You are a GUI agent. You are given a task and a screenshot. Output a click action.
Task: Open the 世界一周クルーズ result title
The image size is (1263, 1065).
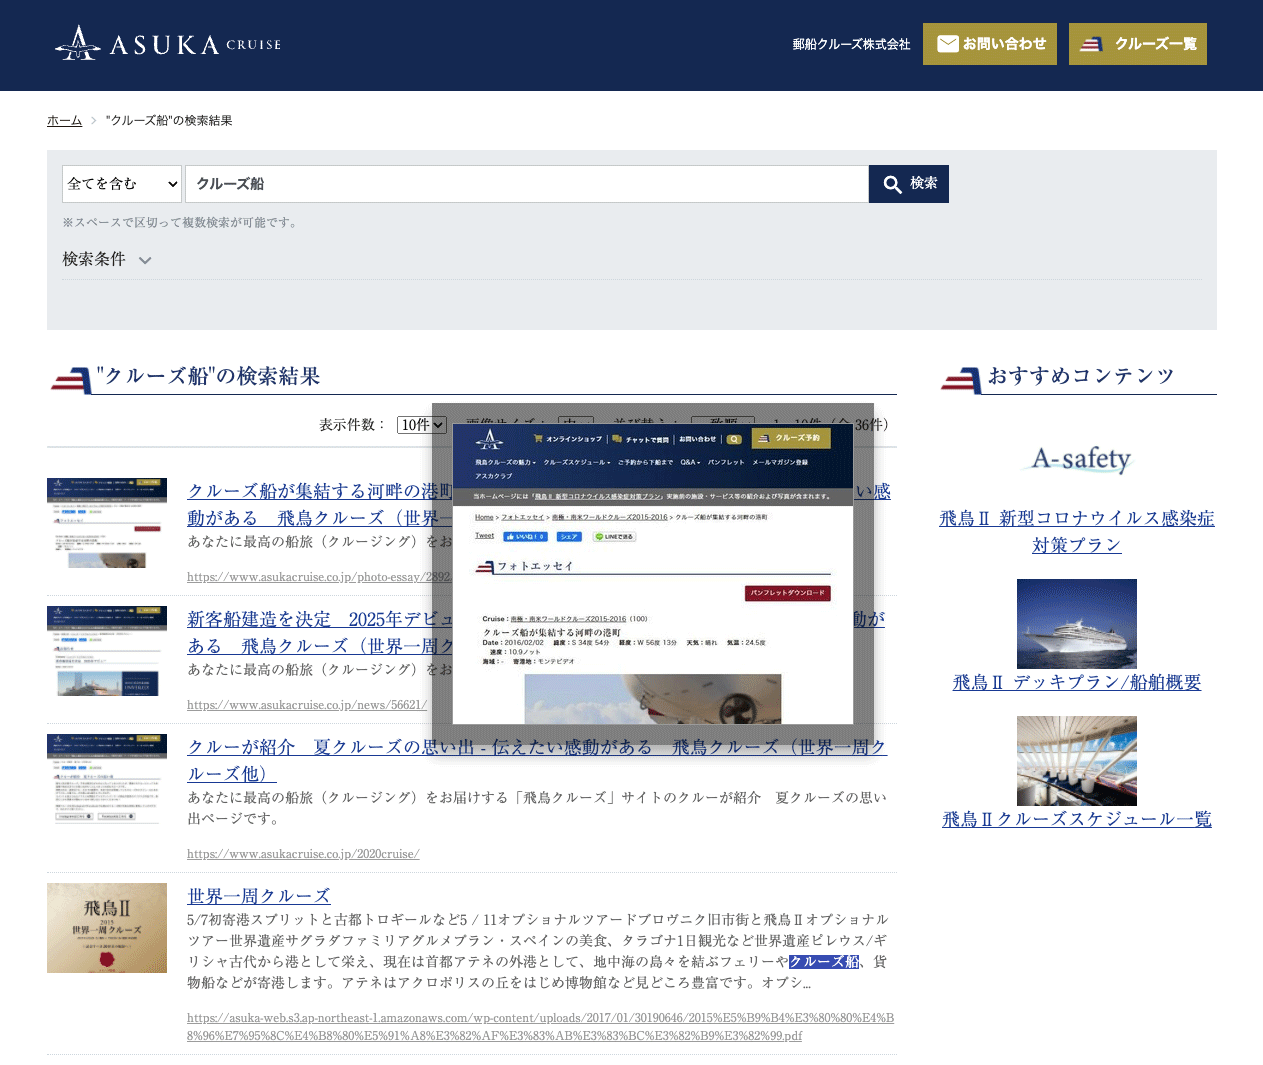(259, 897)
